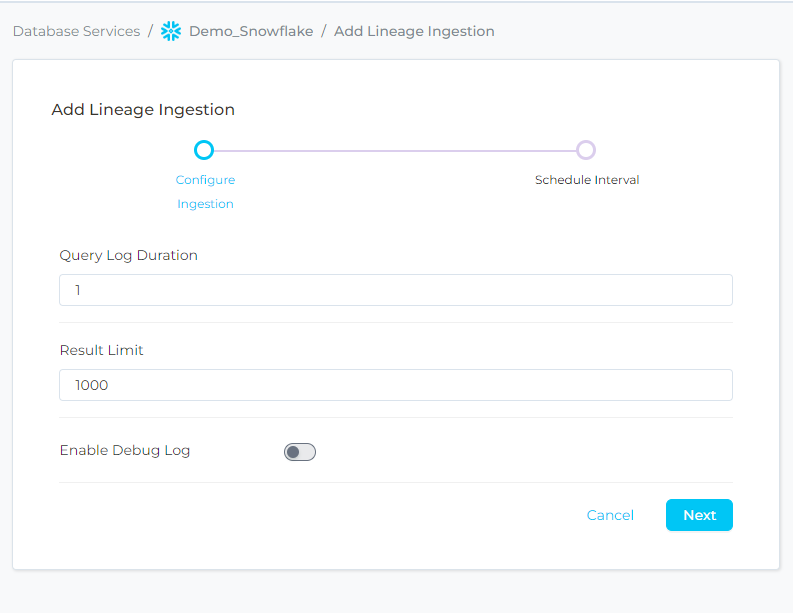Toggle the Enable Debug Log switch
793x613 pixels.
coord(300,452)
